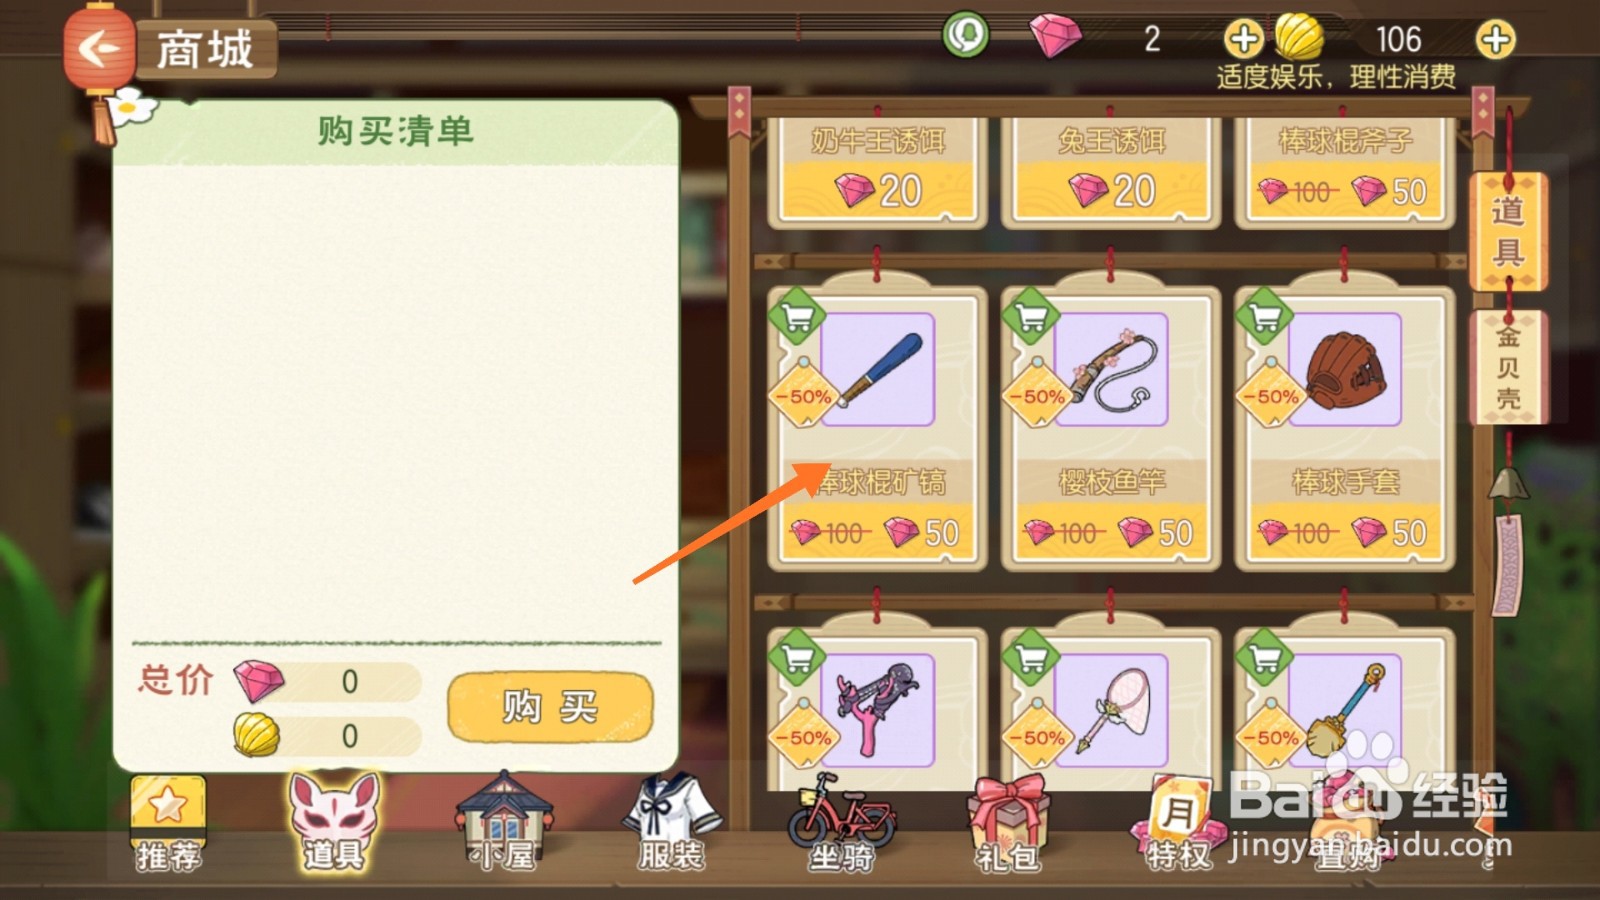Viewport: 1600px width, 900px height.
Task: Add the slingshot item to cart
Action: click(x=796, y=657)
